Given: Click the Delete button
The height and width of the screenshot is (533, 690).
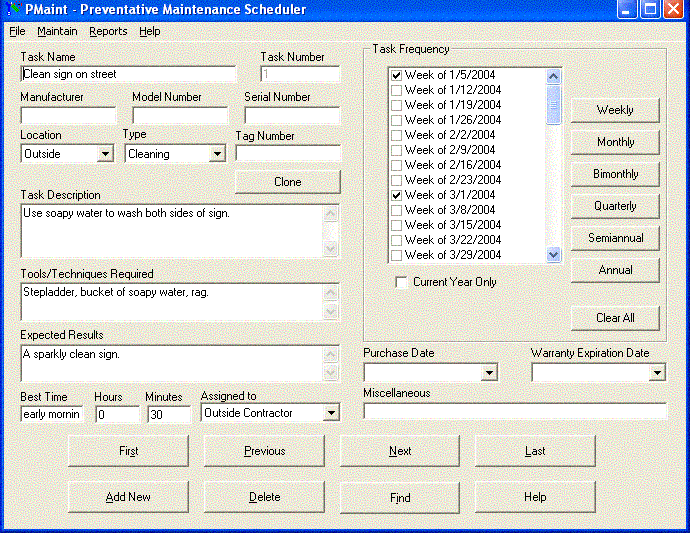Looking at the screenshot, I should tap(264, 497).
